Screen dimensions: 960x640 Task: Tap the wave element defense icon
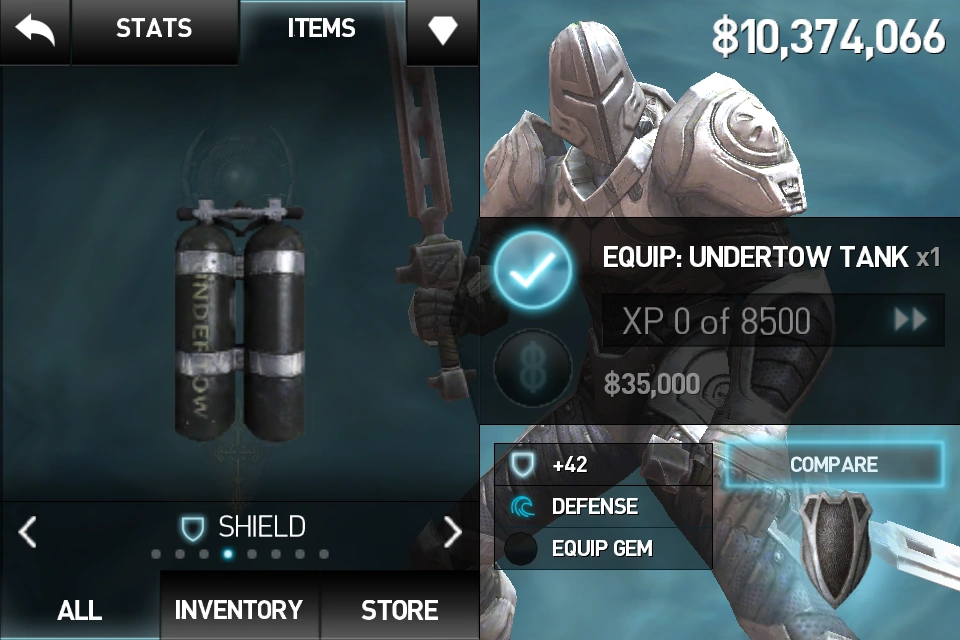[522, 506]
